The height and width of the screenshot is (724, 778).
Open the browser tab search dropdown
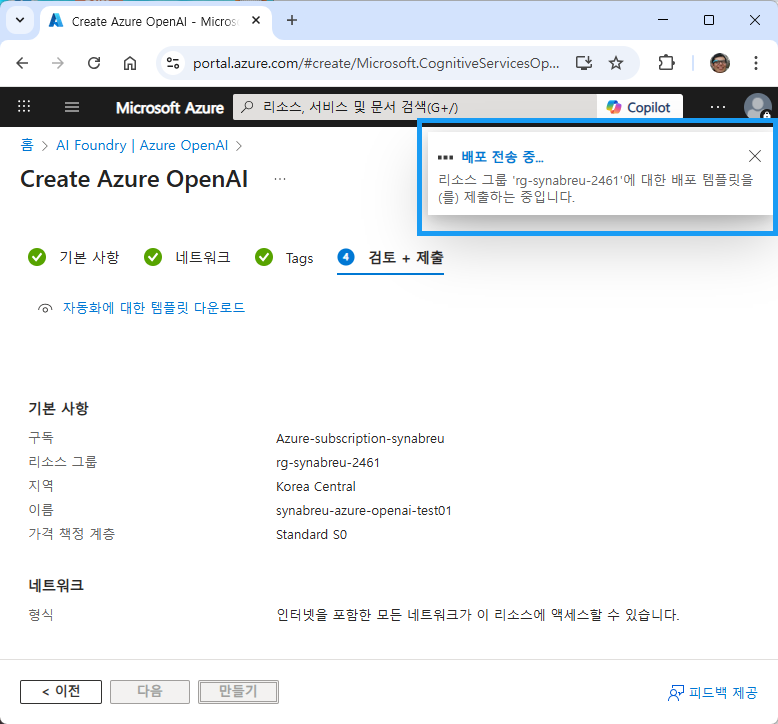click(x=20, y=20)
